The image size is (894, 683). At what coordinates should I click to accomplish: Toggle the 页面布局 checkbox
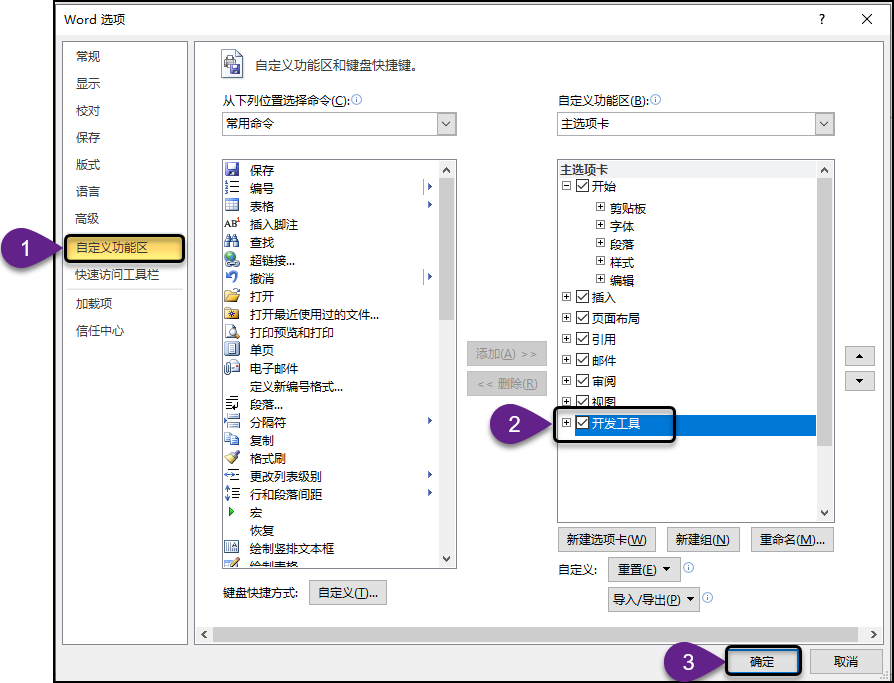pyautogui.click(x=582, y=318)
